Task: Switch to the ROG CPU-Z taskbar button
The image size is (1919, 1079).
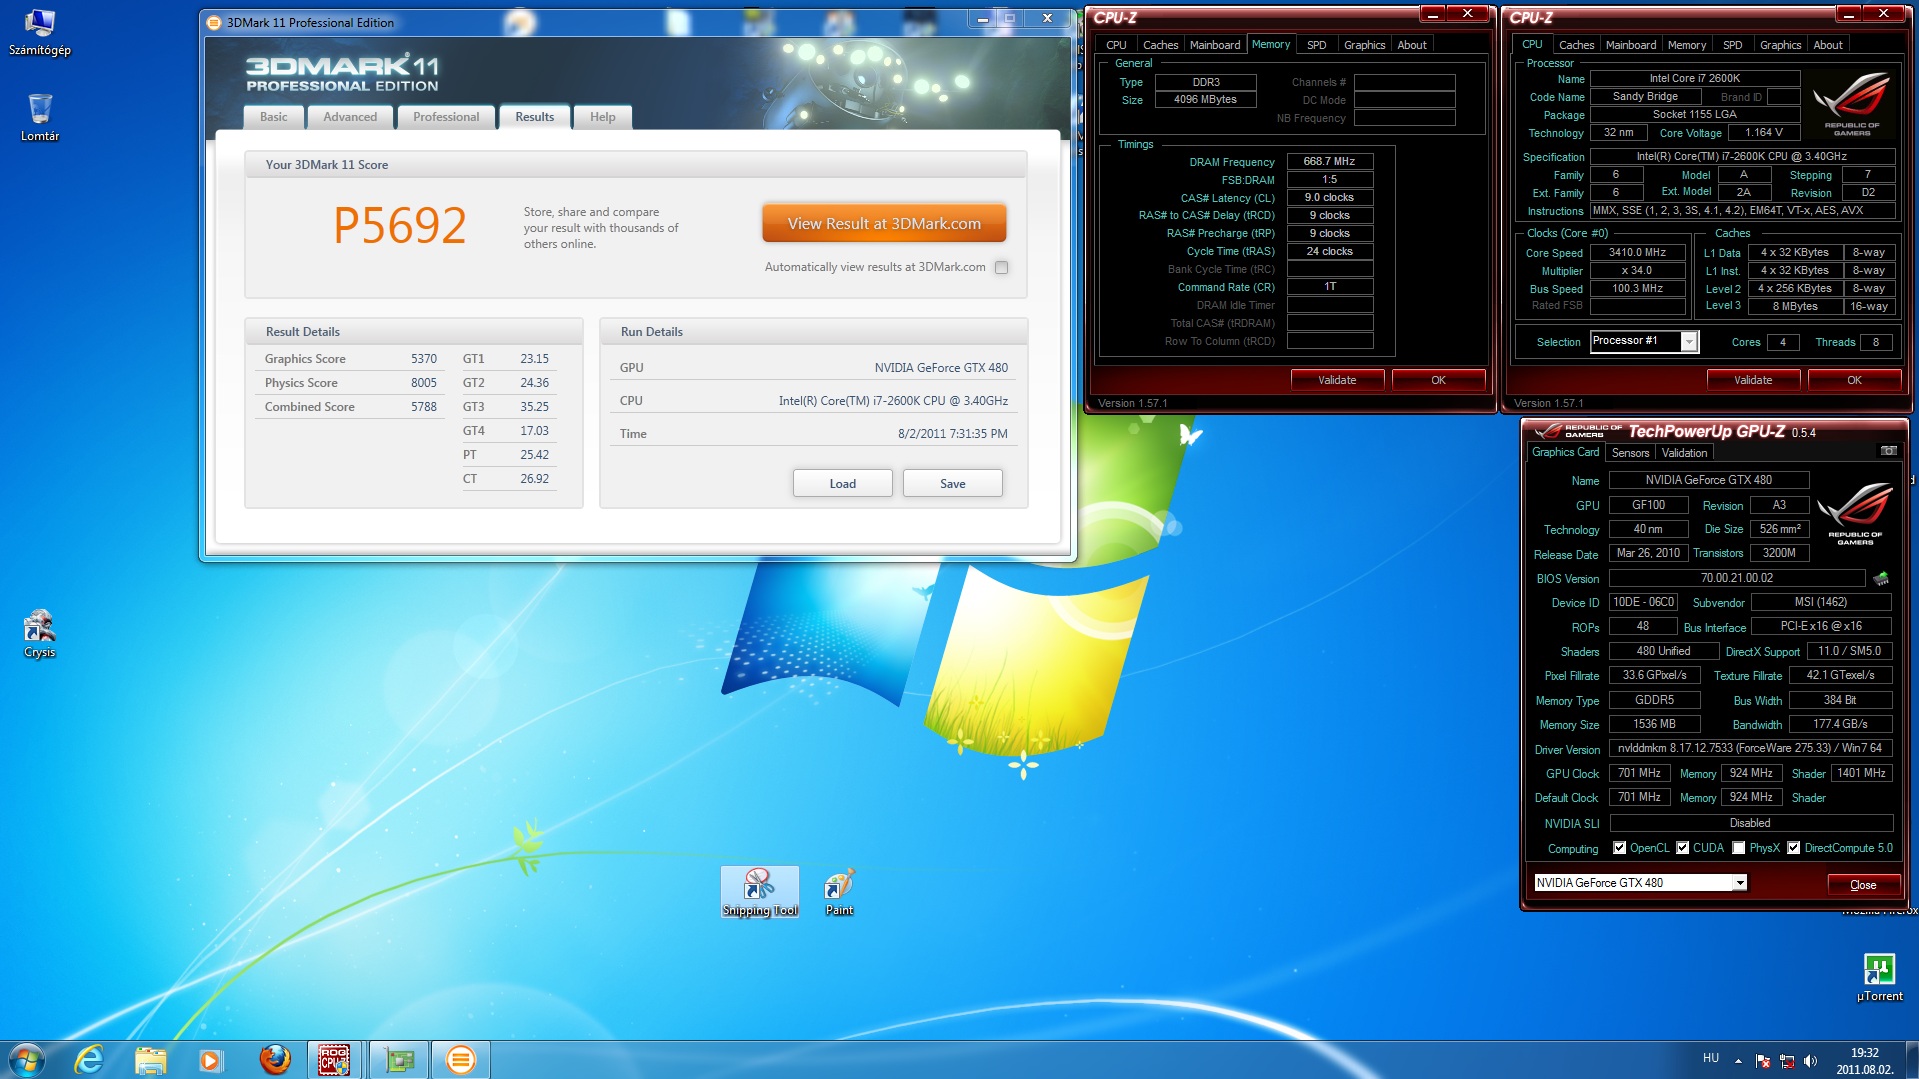Action: (335, 1059)
